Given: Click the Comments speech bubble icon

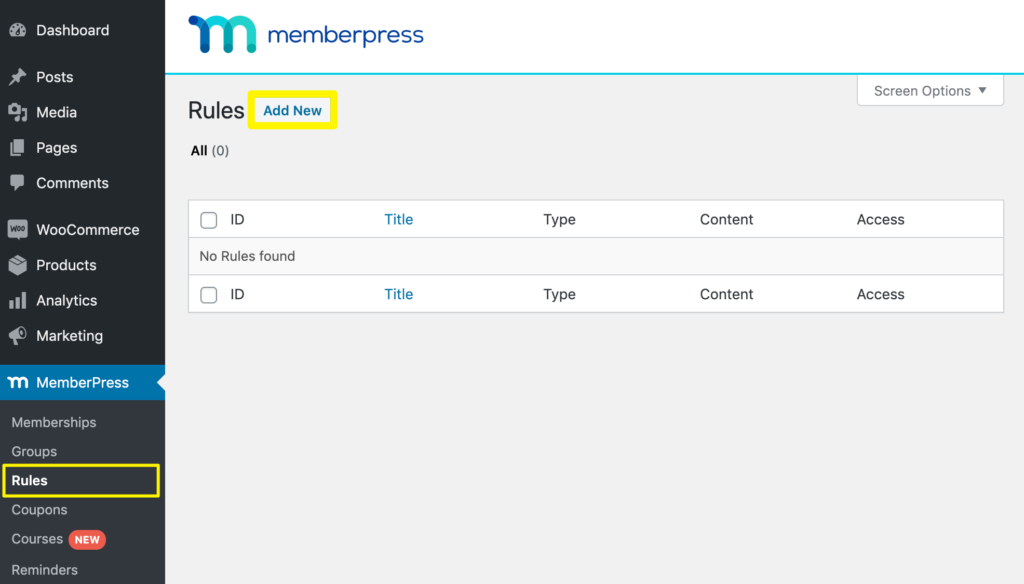Looking at the screenshot, I should pyautogui.click(x=18, y=182).
